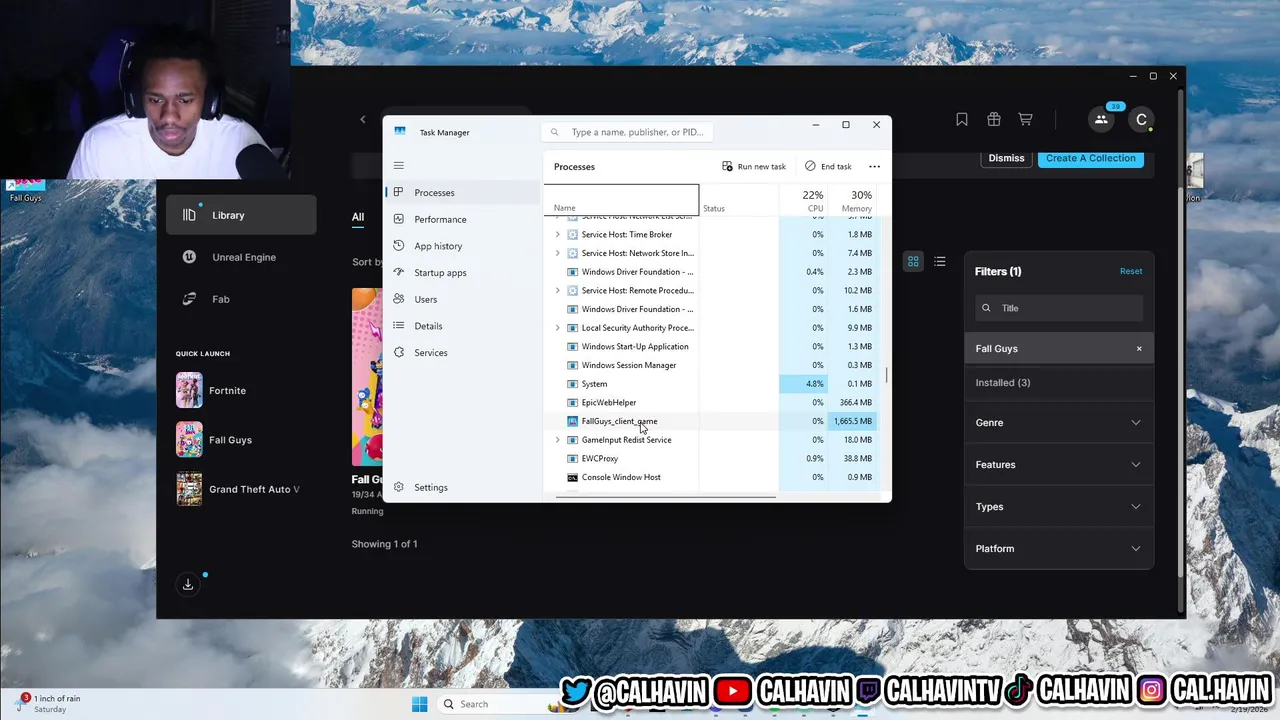Open the Task Manager more options ellipsis

pyautogui.click(x=874, y=166)
